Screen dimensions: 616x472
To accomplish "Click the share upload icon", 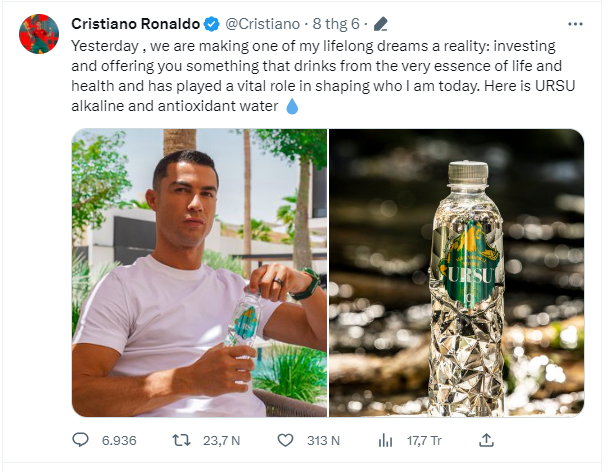I will 487,440.
